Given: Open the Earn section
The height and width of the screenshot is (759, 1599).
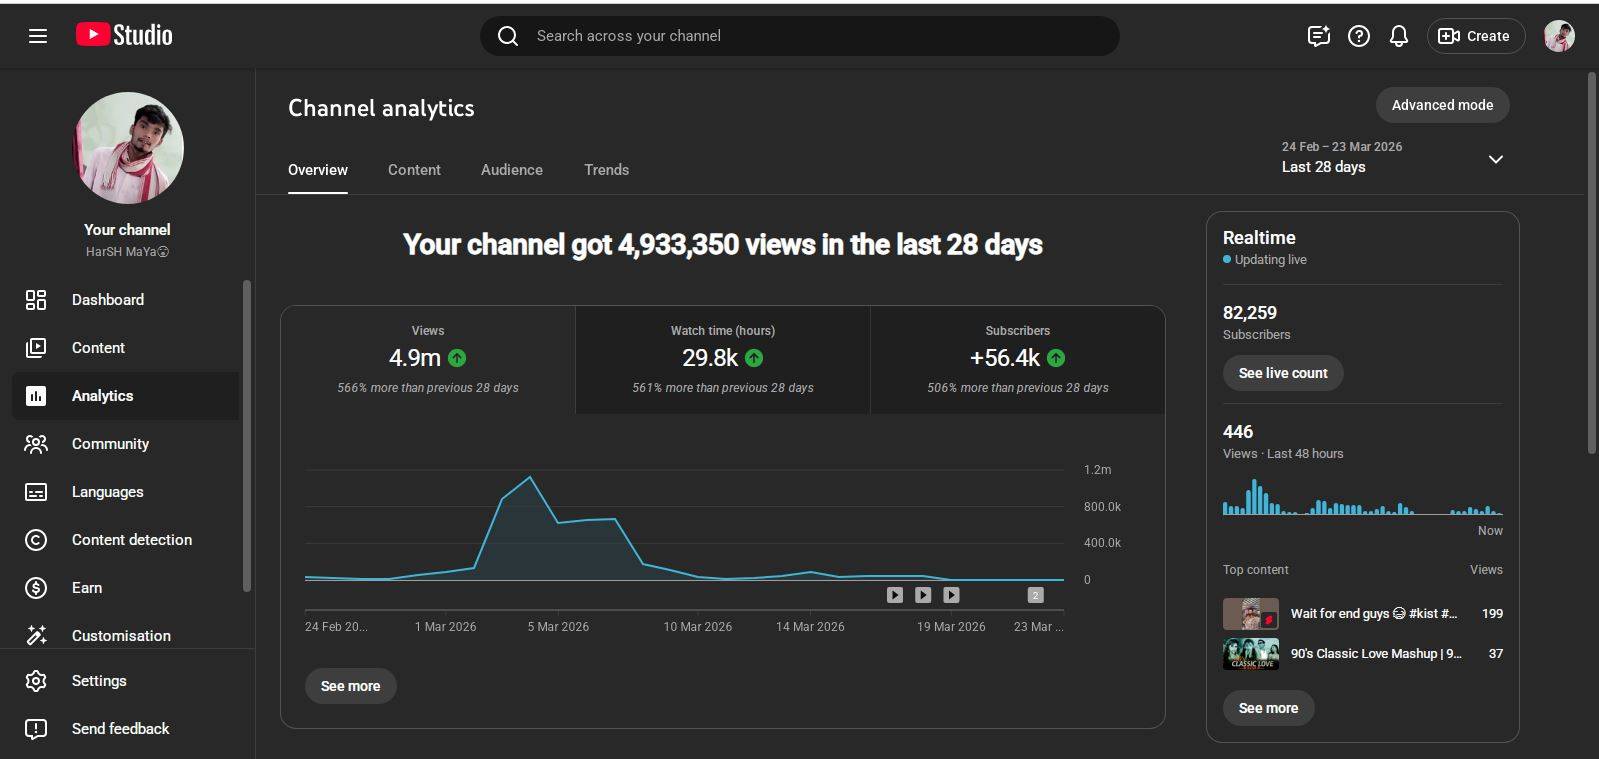Looking at the screenshot, I should (87, 588).
